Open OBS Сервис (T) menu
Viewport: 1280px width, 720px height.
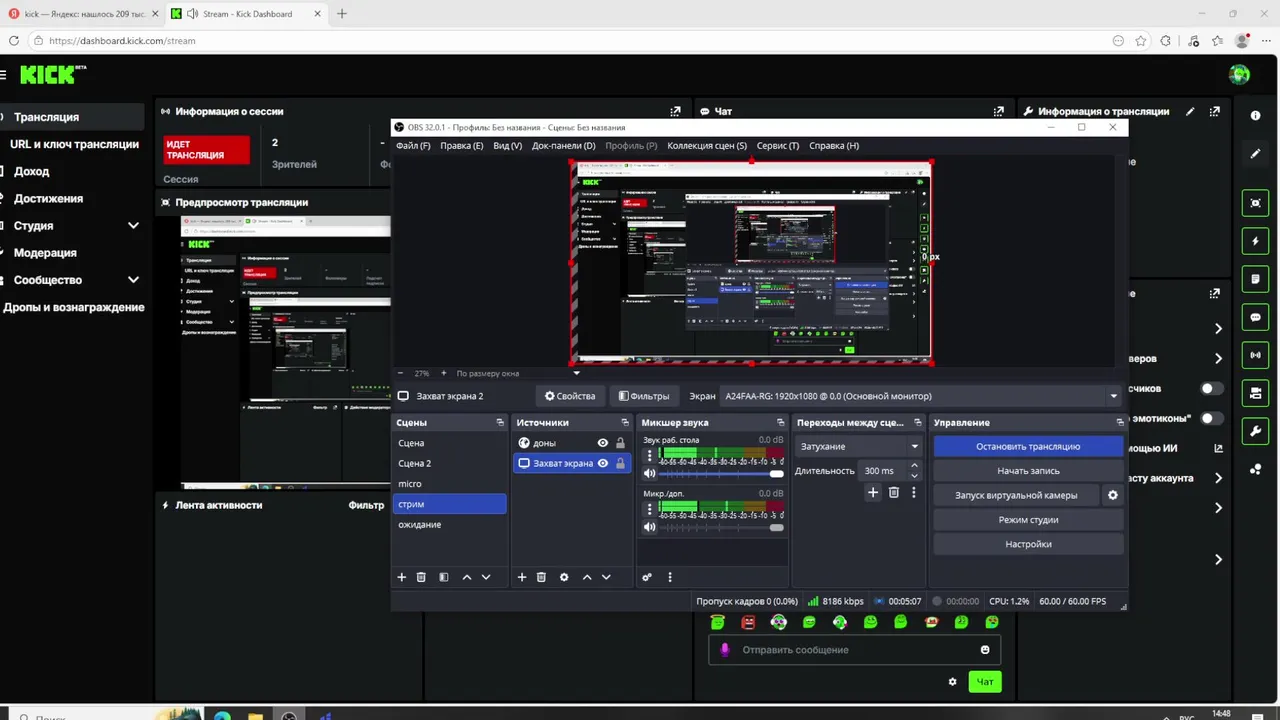pyautogui.click(x=778, y=146)
